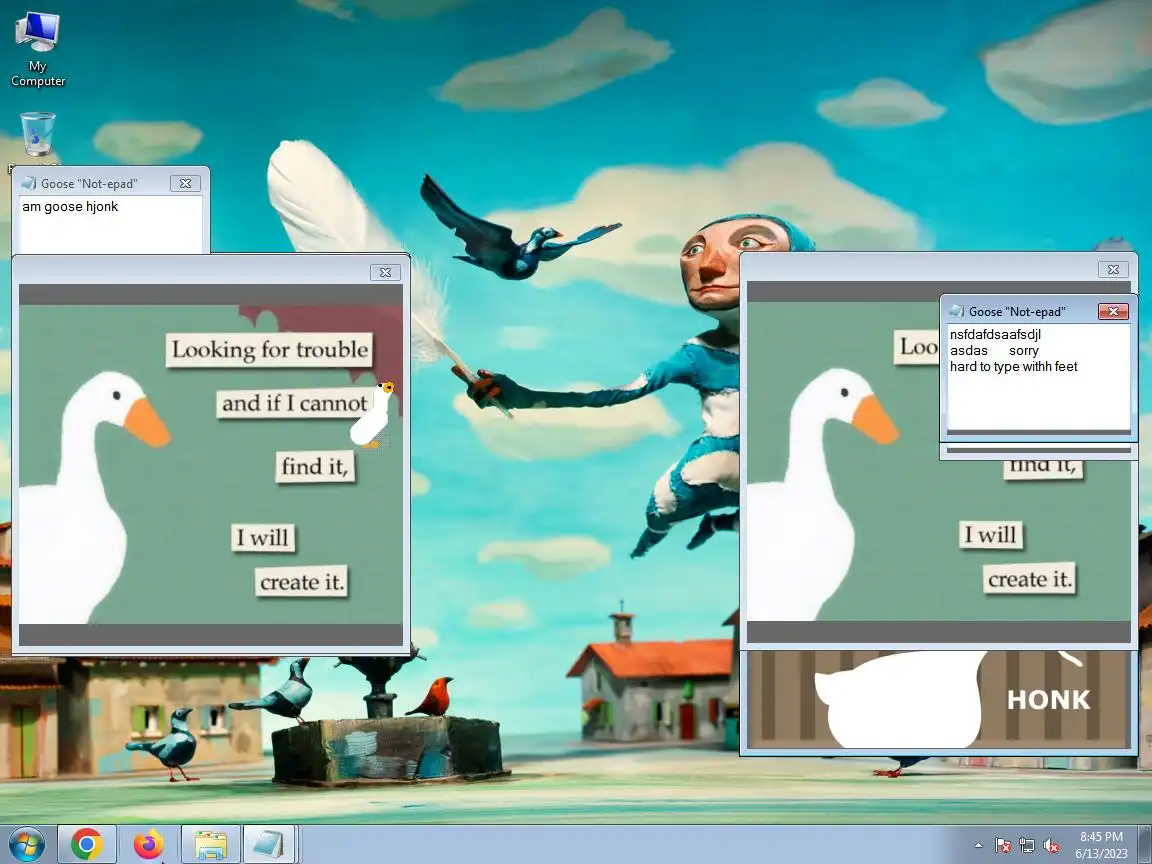This screenshot has width=1152, height=864.
Task: Open the Recycle Bin desktop icon
Action: pyautogui.click(x=37, y=134)
